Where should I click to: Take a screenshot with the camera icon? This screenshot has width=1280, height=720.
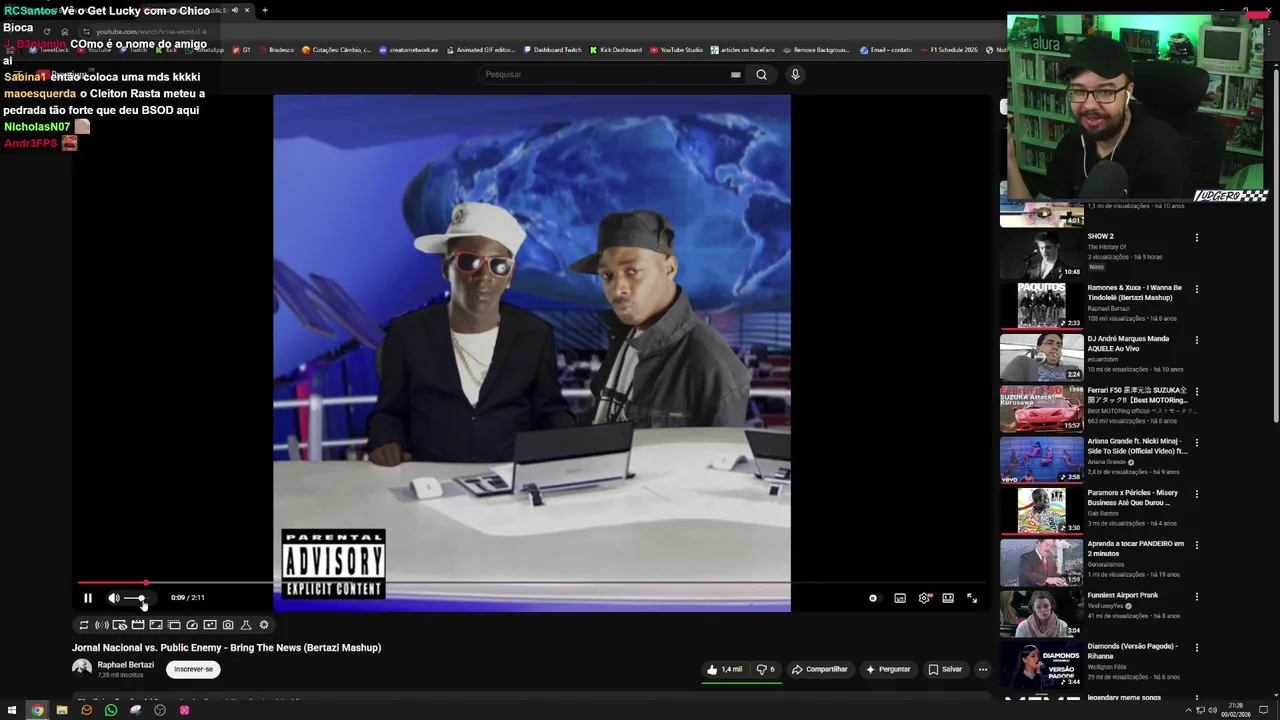(228, 625)
